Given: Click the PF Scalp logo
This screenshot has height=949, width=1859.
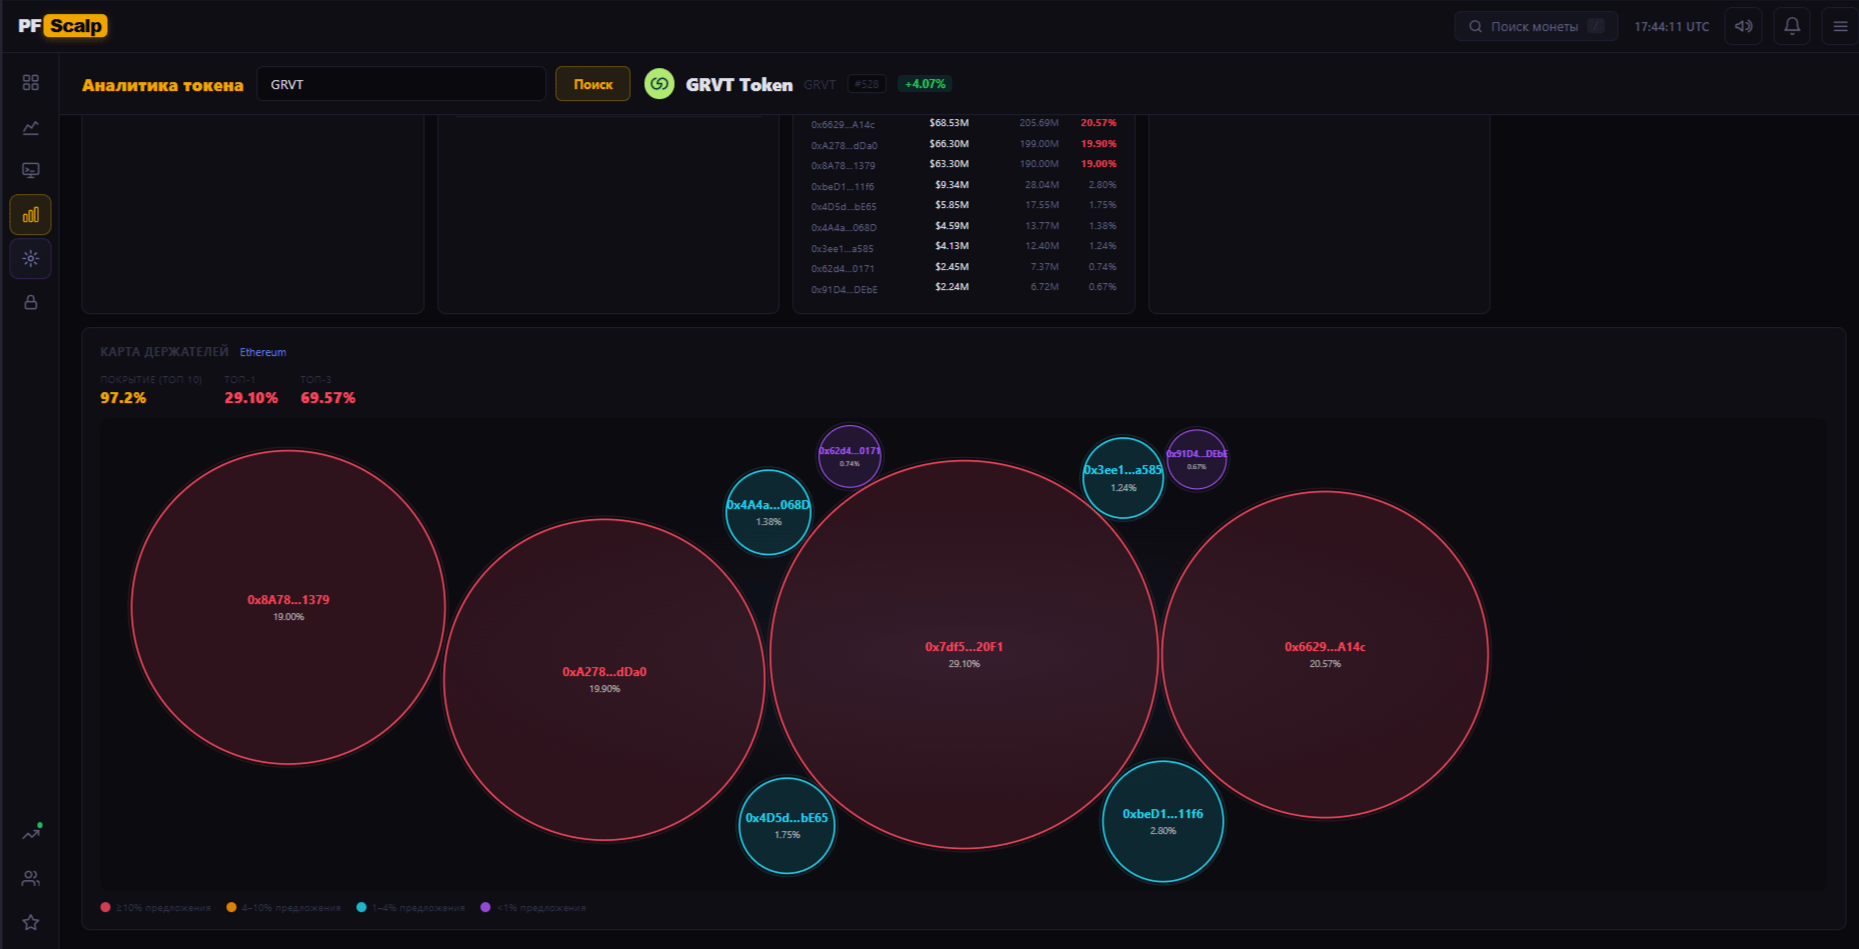Looking at the screenshot, I should [x=62, y=26].
